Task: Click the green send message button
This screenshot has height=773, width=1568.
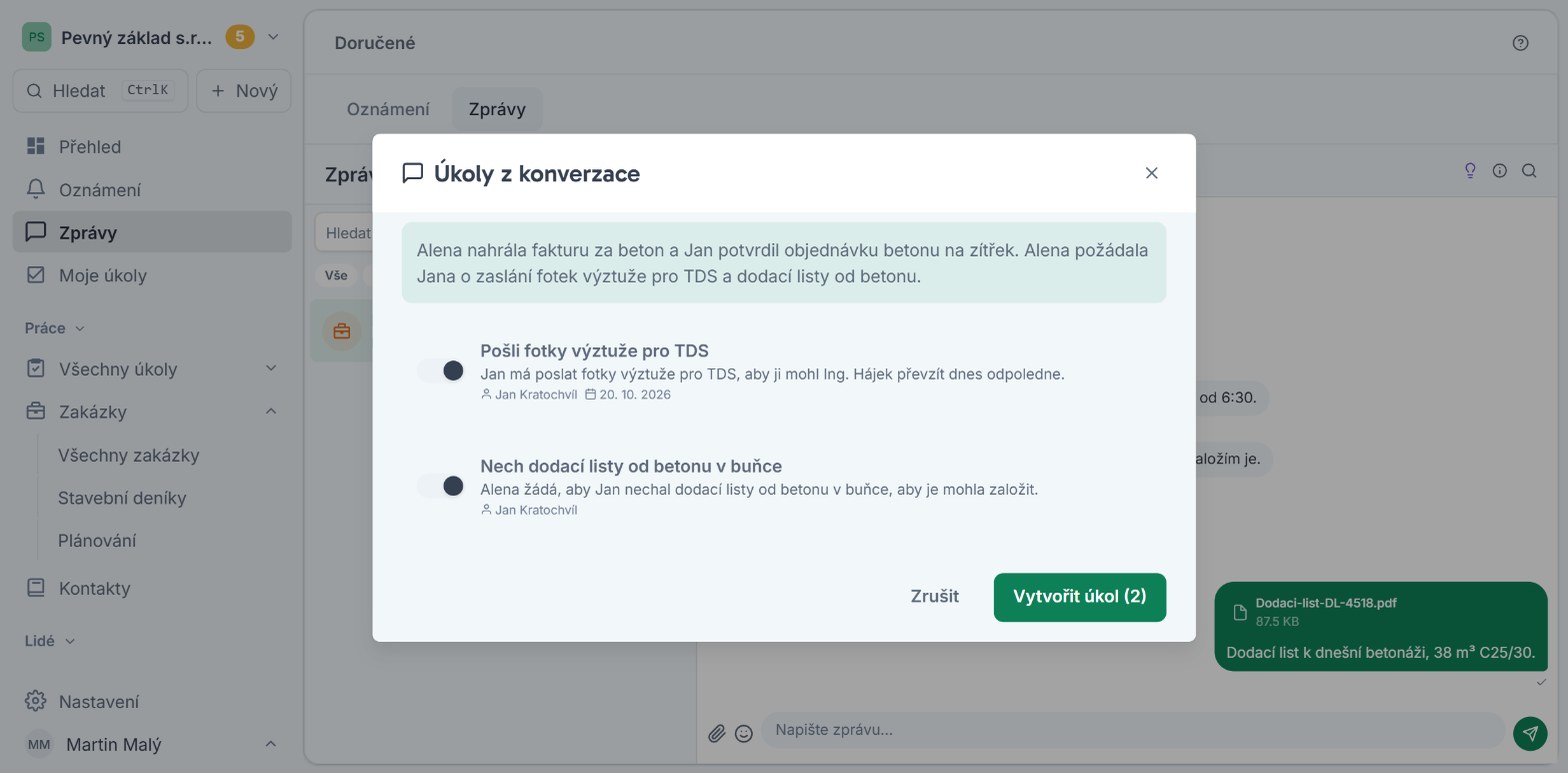Action: pos(1530,733)
